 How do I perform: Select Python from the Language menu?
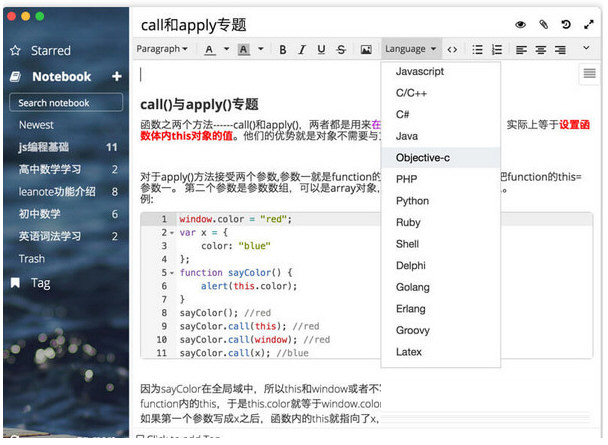pos(412,201)
